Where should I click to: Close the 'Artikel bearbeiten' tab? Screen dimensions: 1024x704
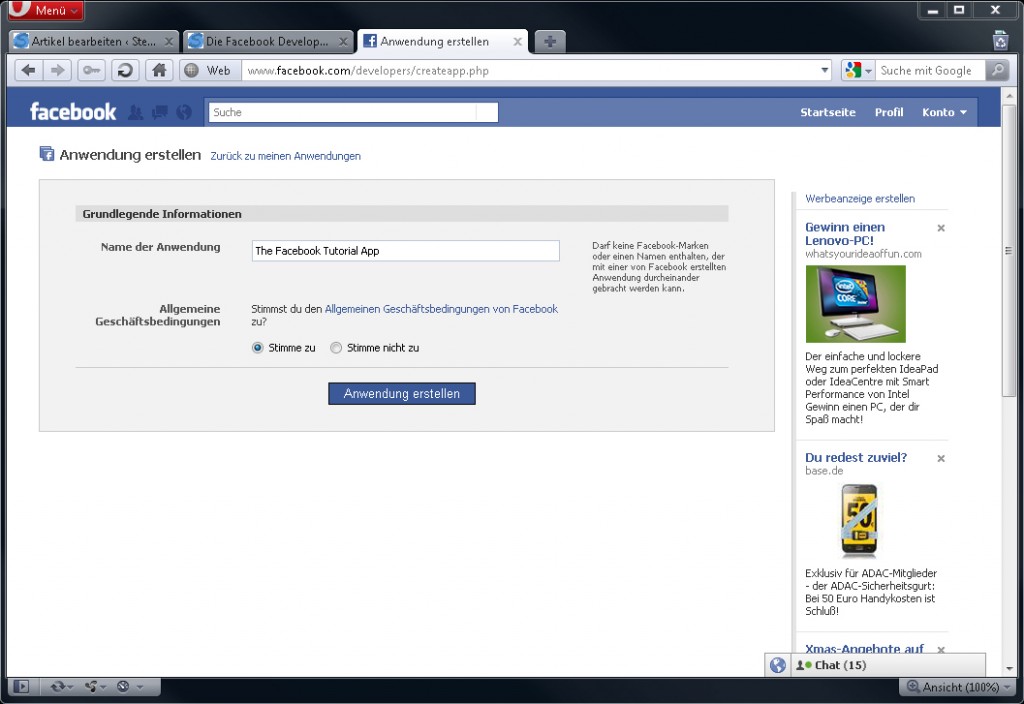coord(168,42)
